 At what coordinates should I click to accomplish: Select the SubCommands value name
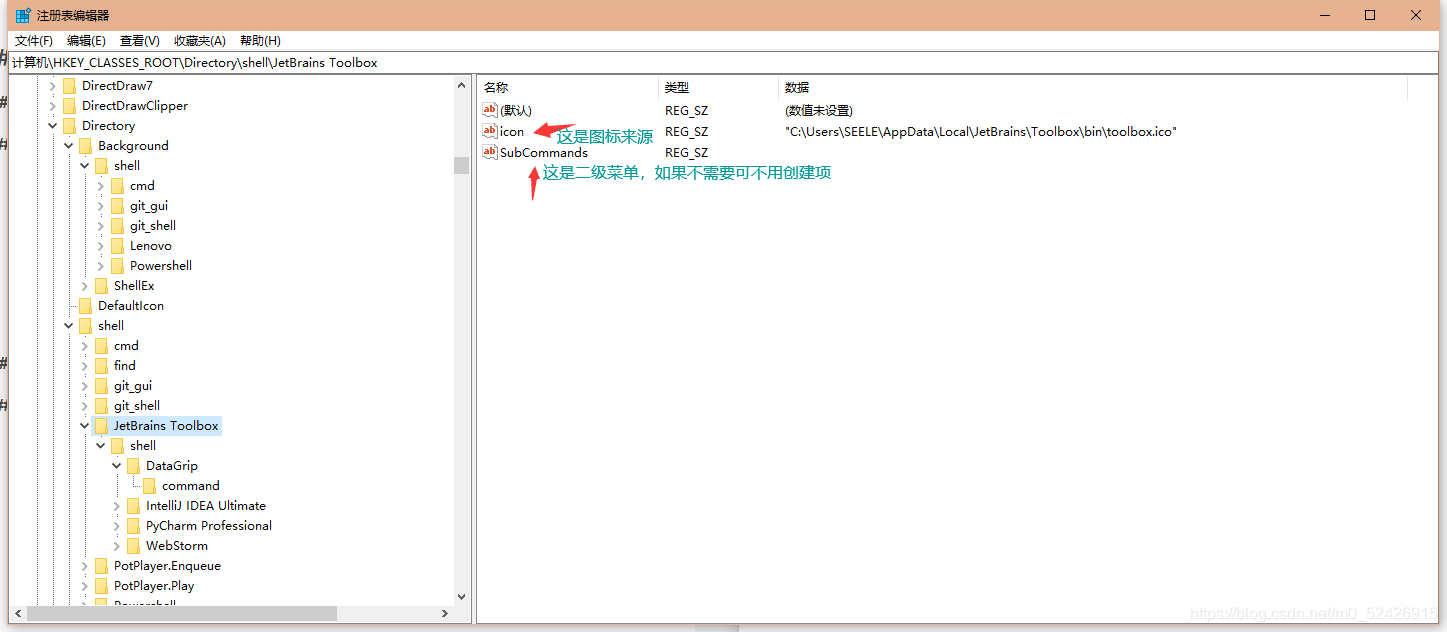tap(544, 152)
